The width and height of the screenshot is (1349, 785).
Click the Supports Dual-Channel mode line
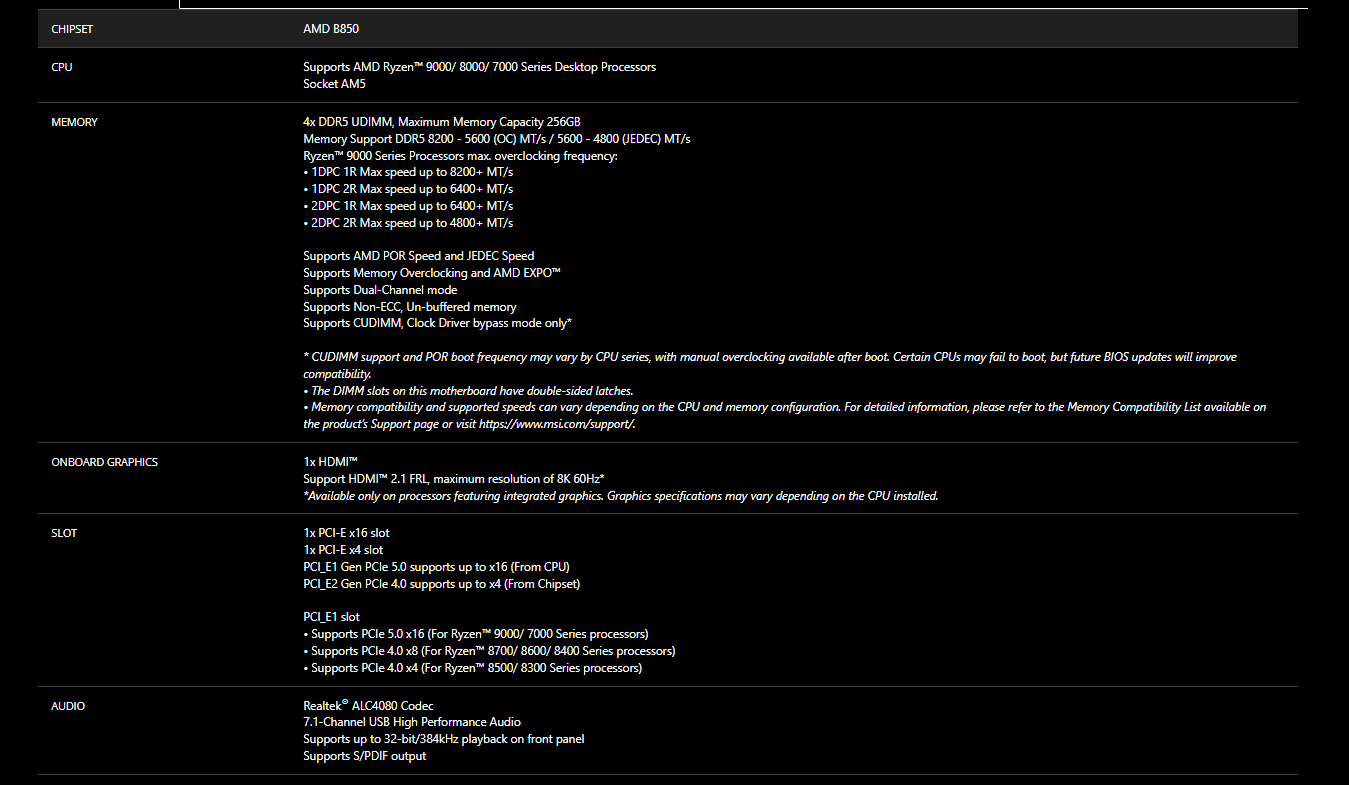(380, 290)
